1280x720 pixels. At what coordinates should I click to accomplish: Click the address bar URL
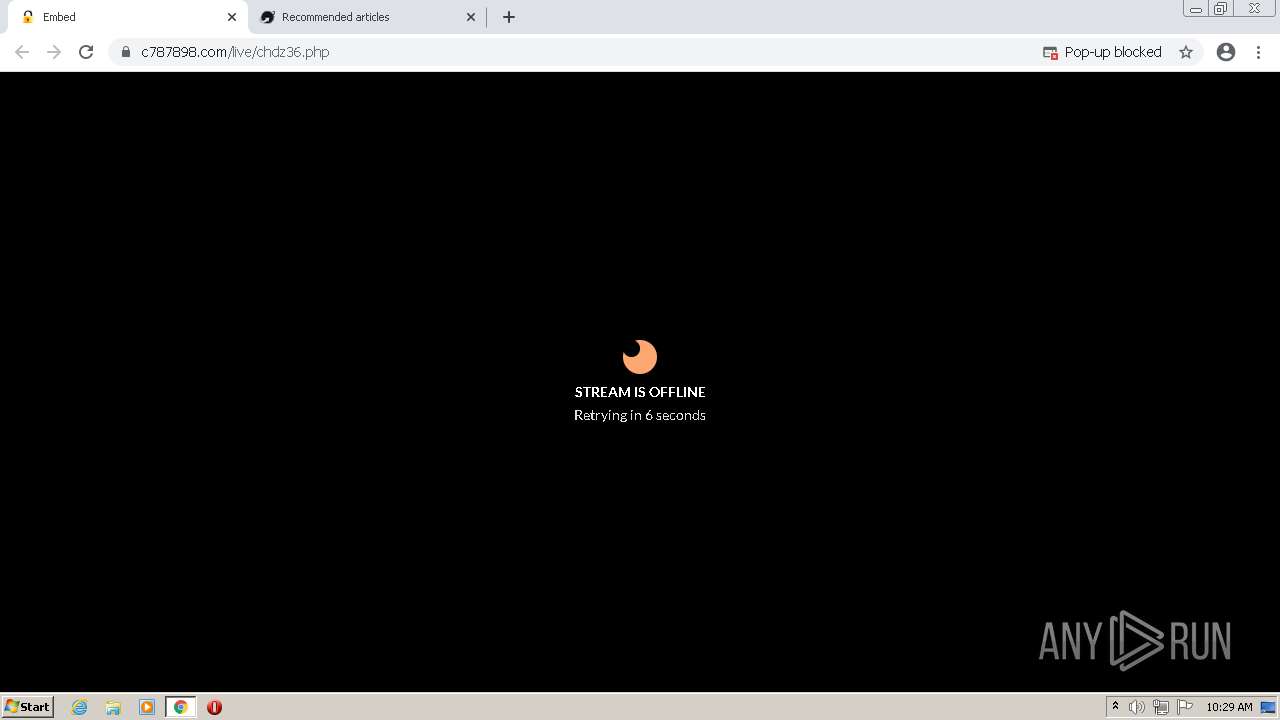click(235, 52)
